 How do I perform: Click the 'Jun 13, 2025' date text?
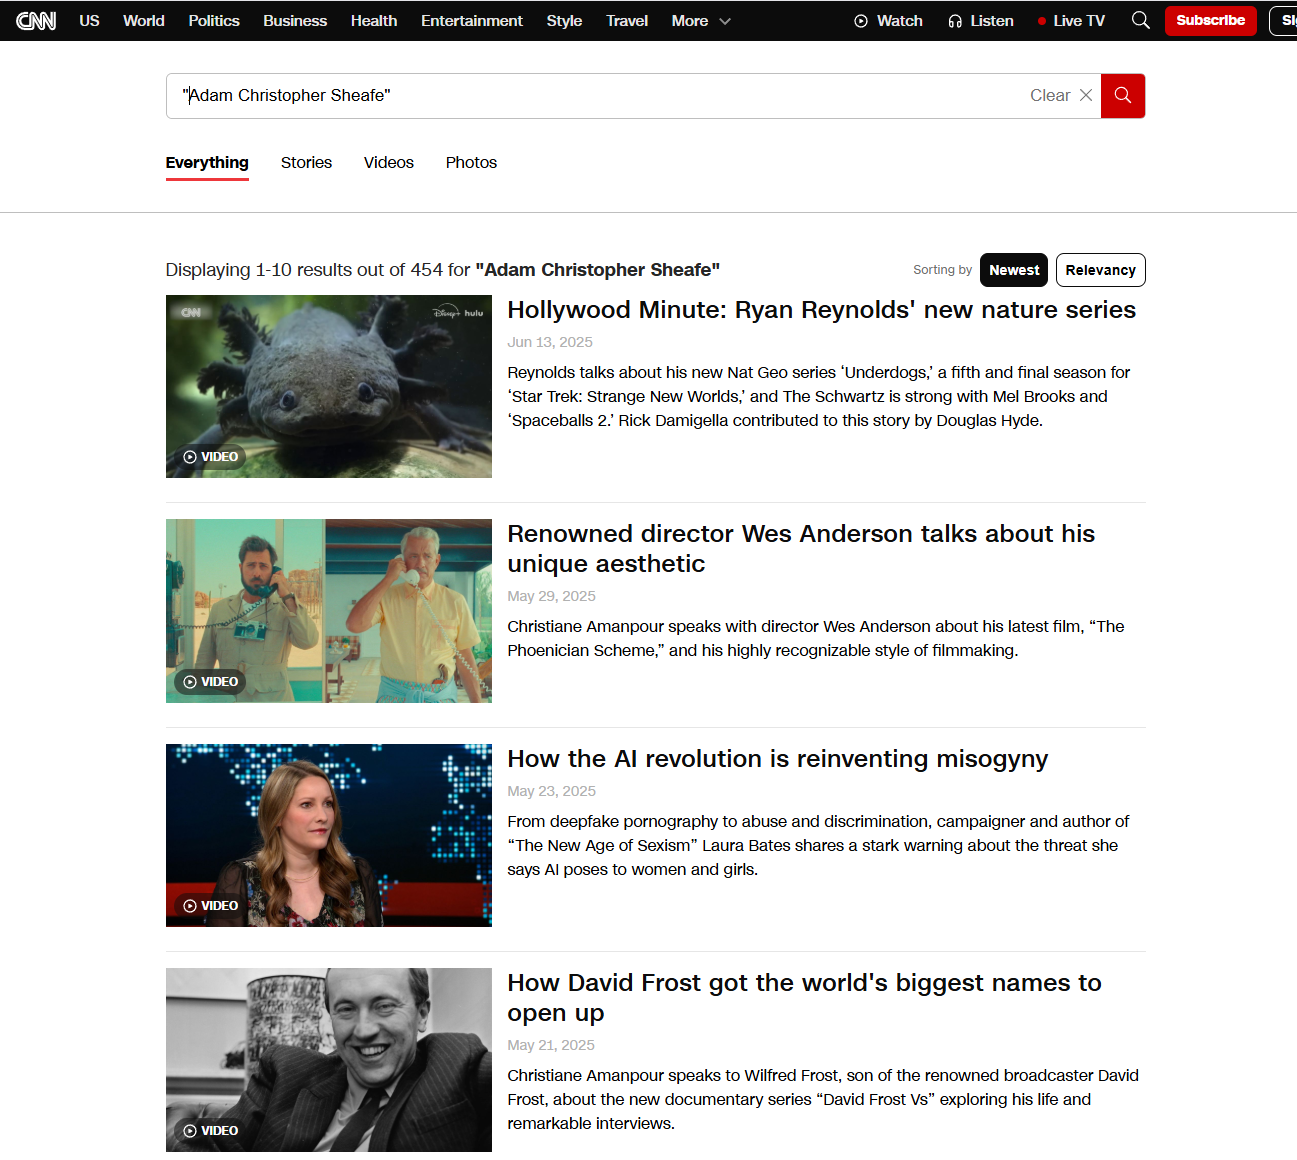point(550,342)
